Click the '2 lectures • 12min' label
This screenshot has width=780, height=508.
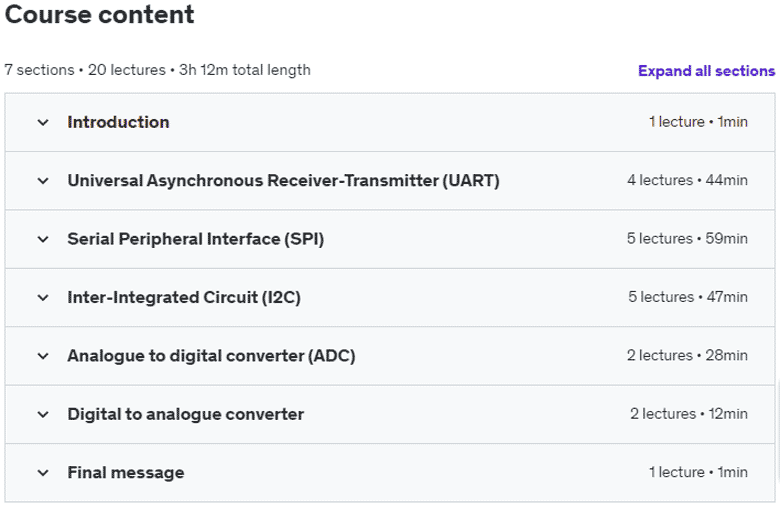coord(689,414)
